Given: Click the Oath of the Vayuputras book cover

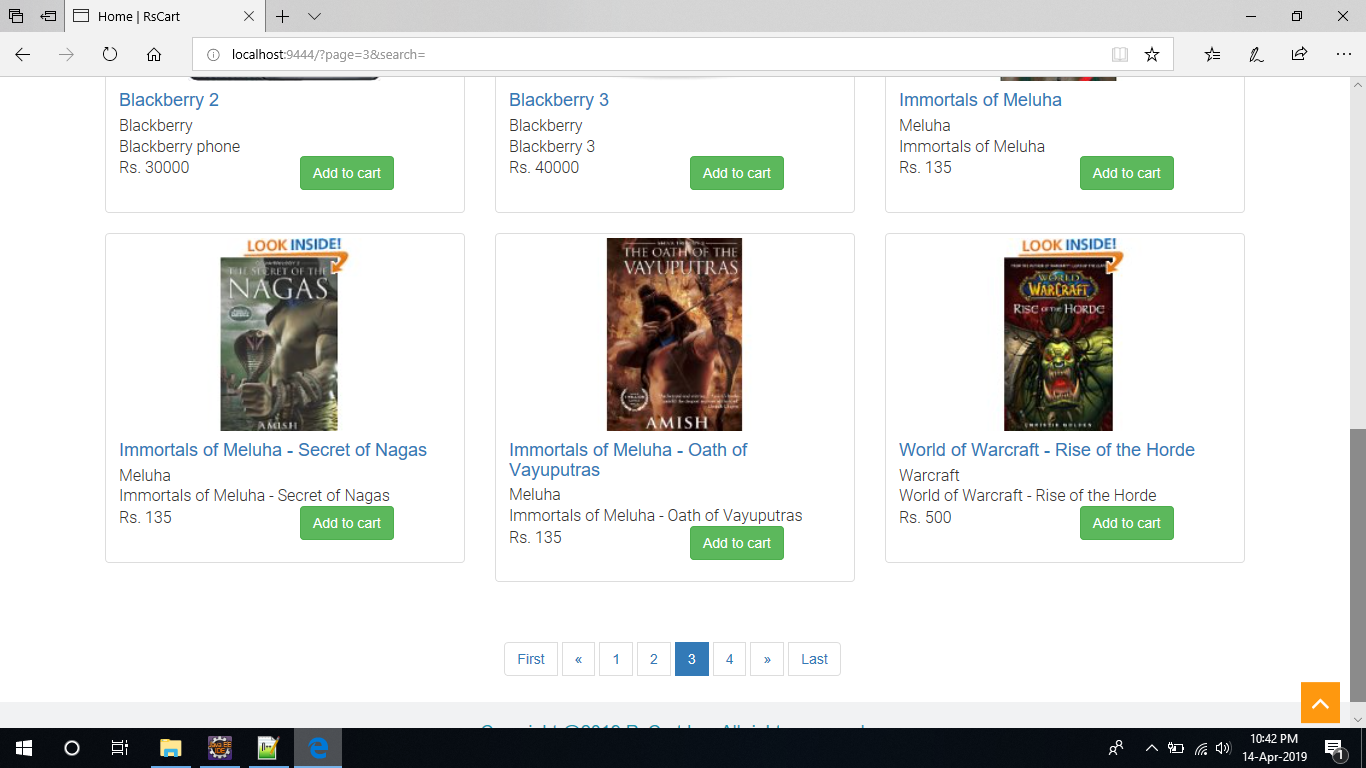Looking at the screenshot, I should pos(674,335).
